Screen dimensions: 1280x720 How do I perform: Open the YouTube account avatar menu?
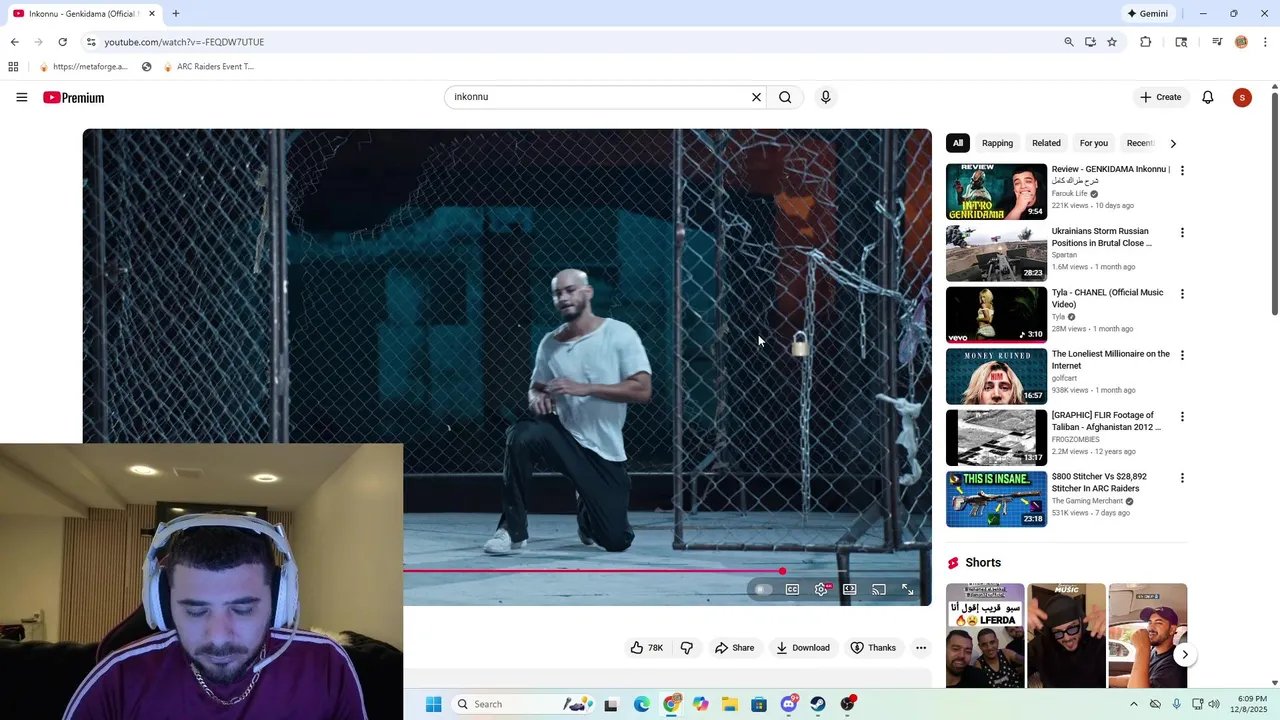coord(1242,97)
